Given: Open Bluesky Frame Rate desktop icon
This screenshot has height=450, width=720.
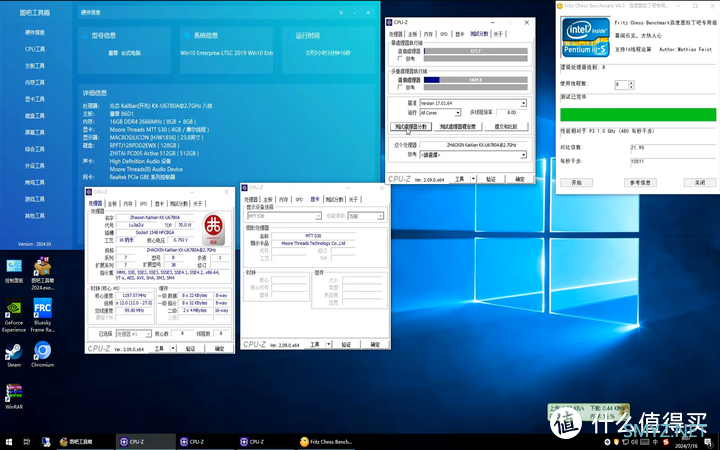Looking at the screenshot, I should point(42,316).
